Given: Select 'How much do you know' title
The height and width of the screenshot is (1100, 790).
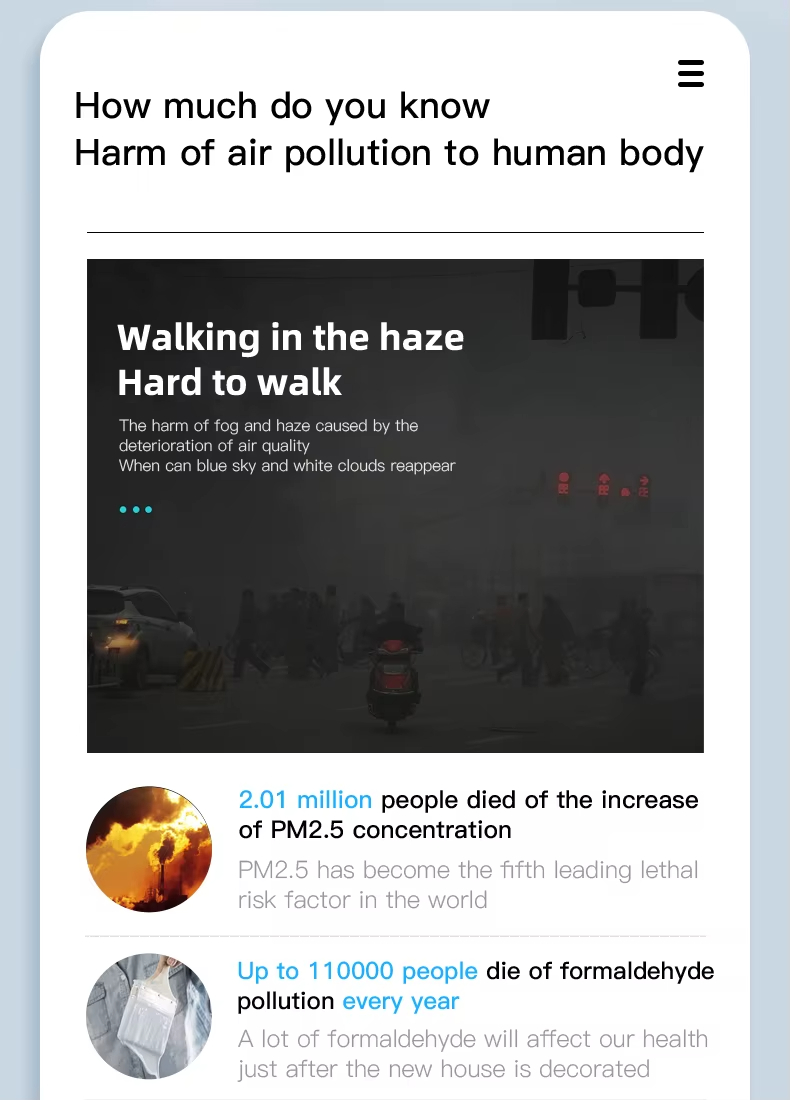Looking at the screenshot, I should 282,106.
